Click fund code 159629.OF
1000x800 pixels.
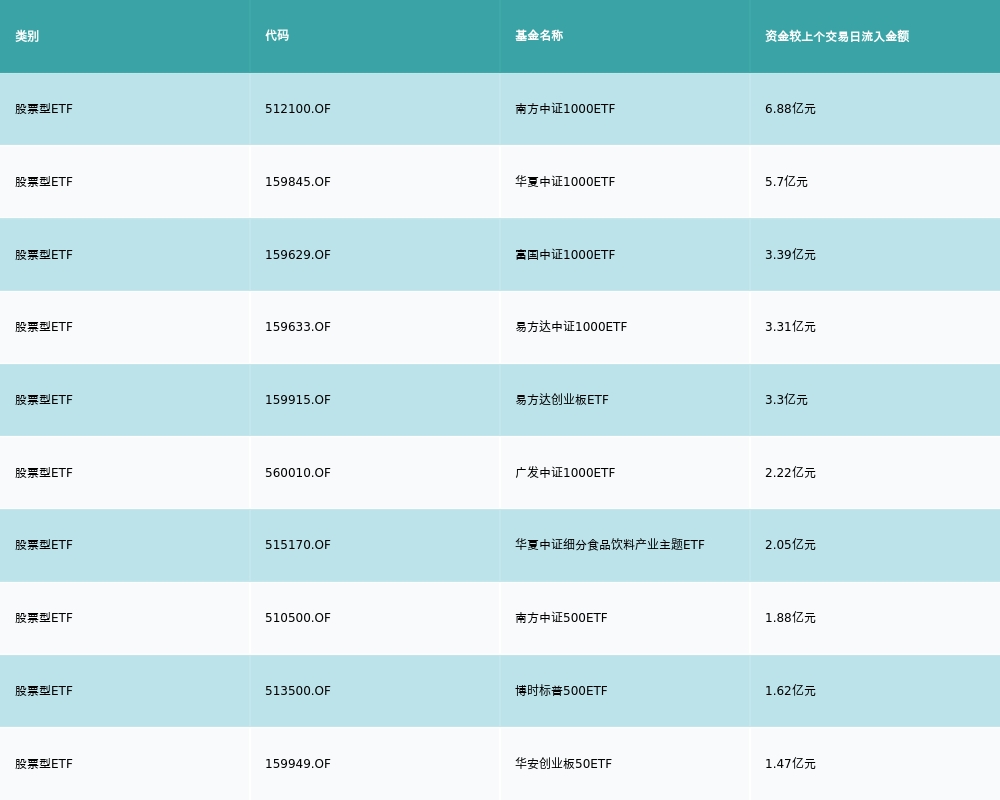[x=298, y=255]
